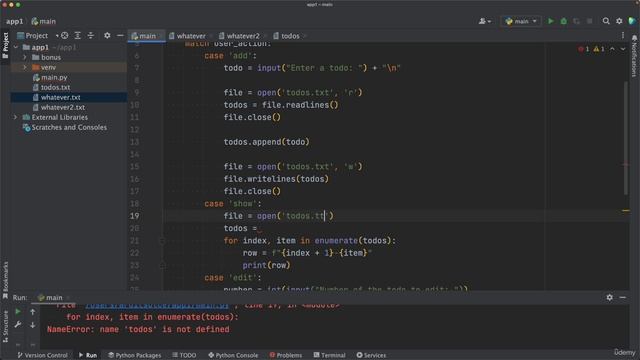640x360 pixels.
Task: Open the user account icon menu
Action: click(484, 21)
